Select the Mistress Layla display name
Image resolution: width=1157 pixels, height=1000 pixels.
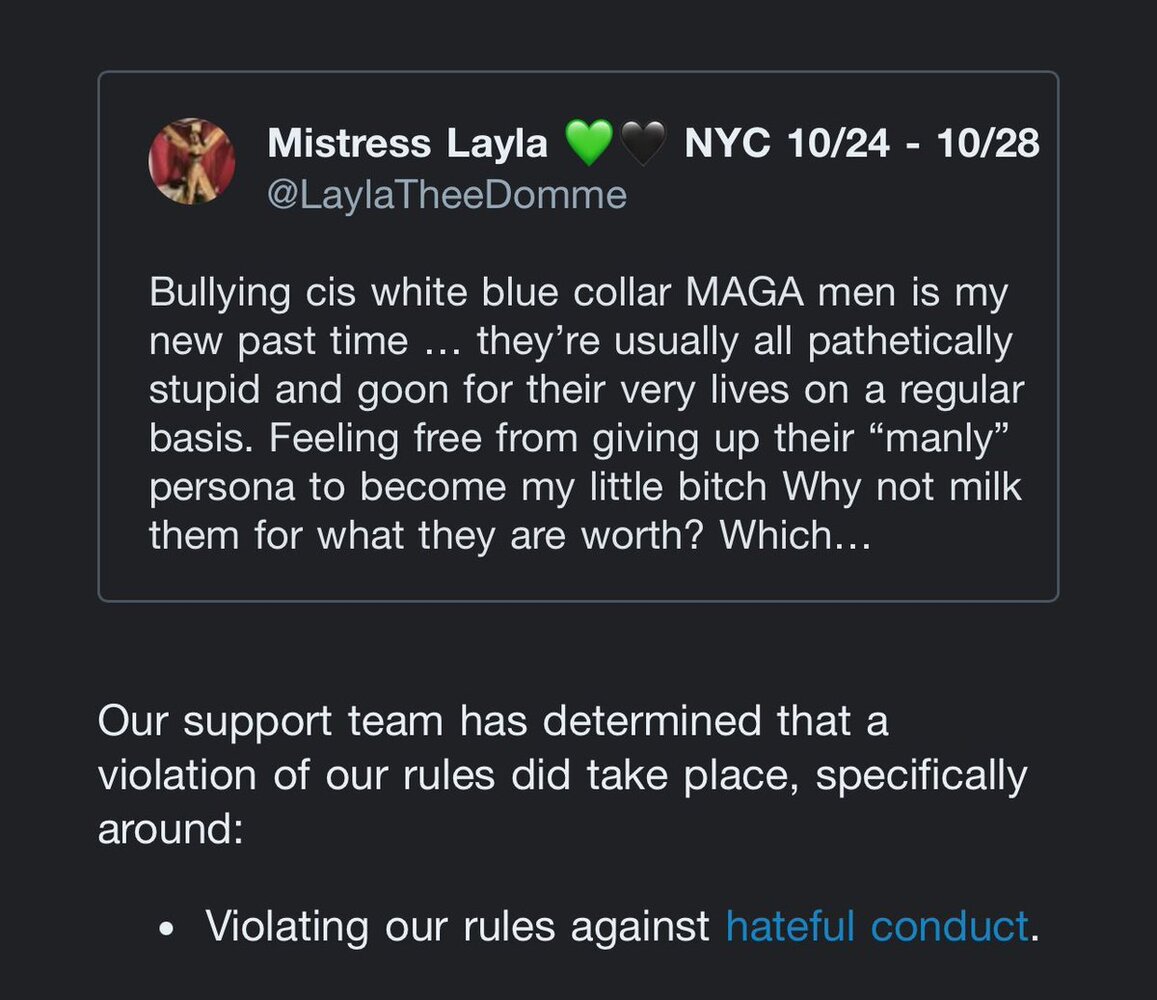coord(407,145)
